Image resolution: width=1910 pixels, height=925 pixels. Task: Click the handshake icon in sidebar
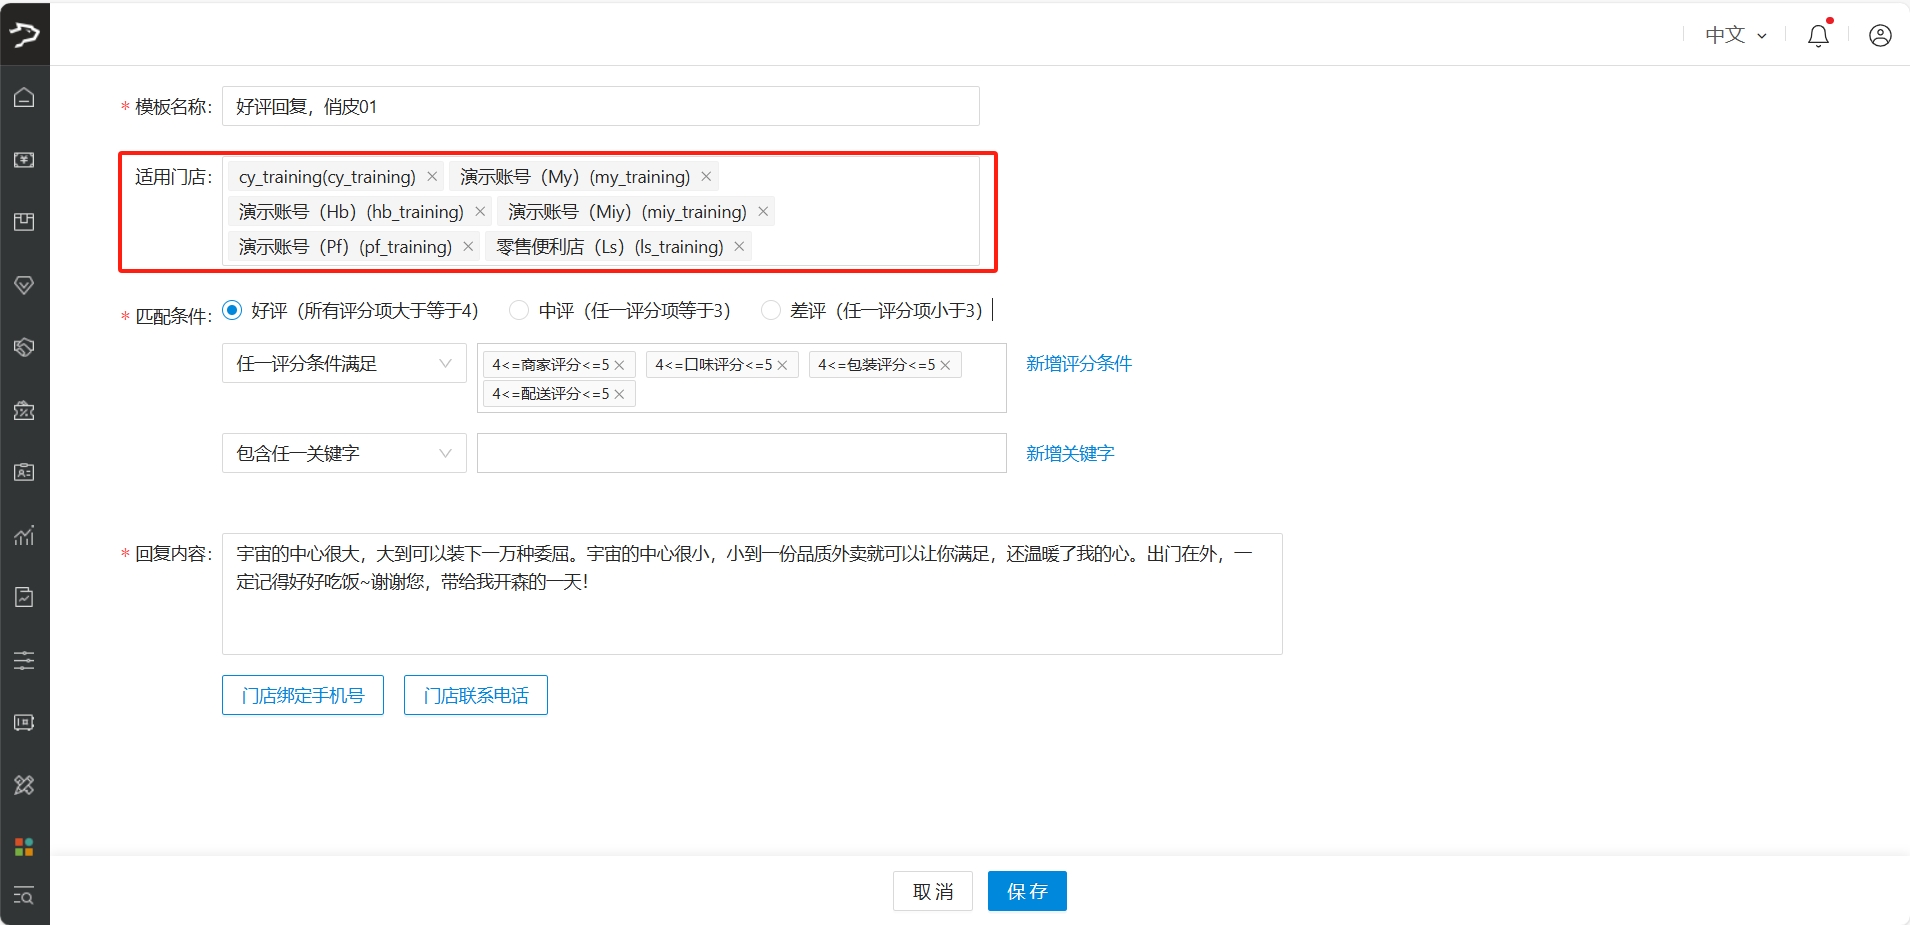[x=24, y=347]
